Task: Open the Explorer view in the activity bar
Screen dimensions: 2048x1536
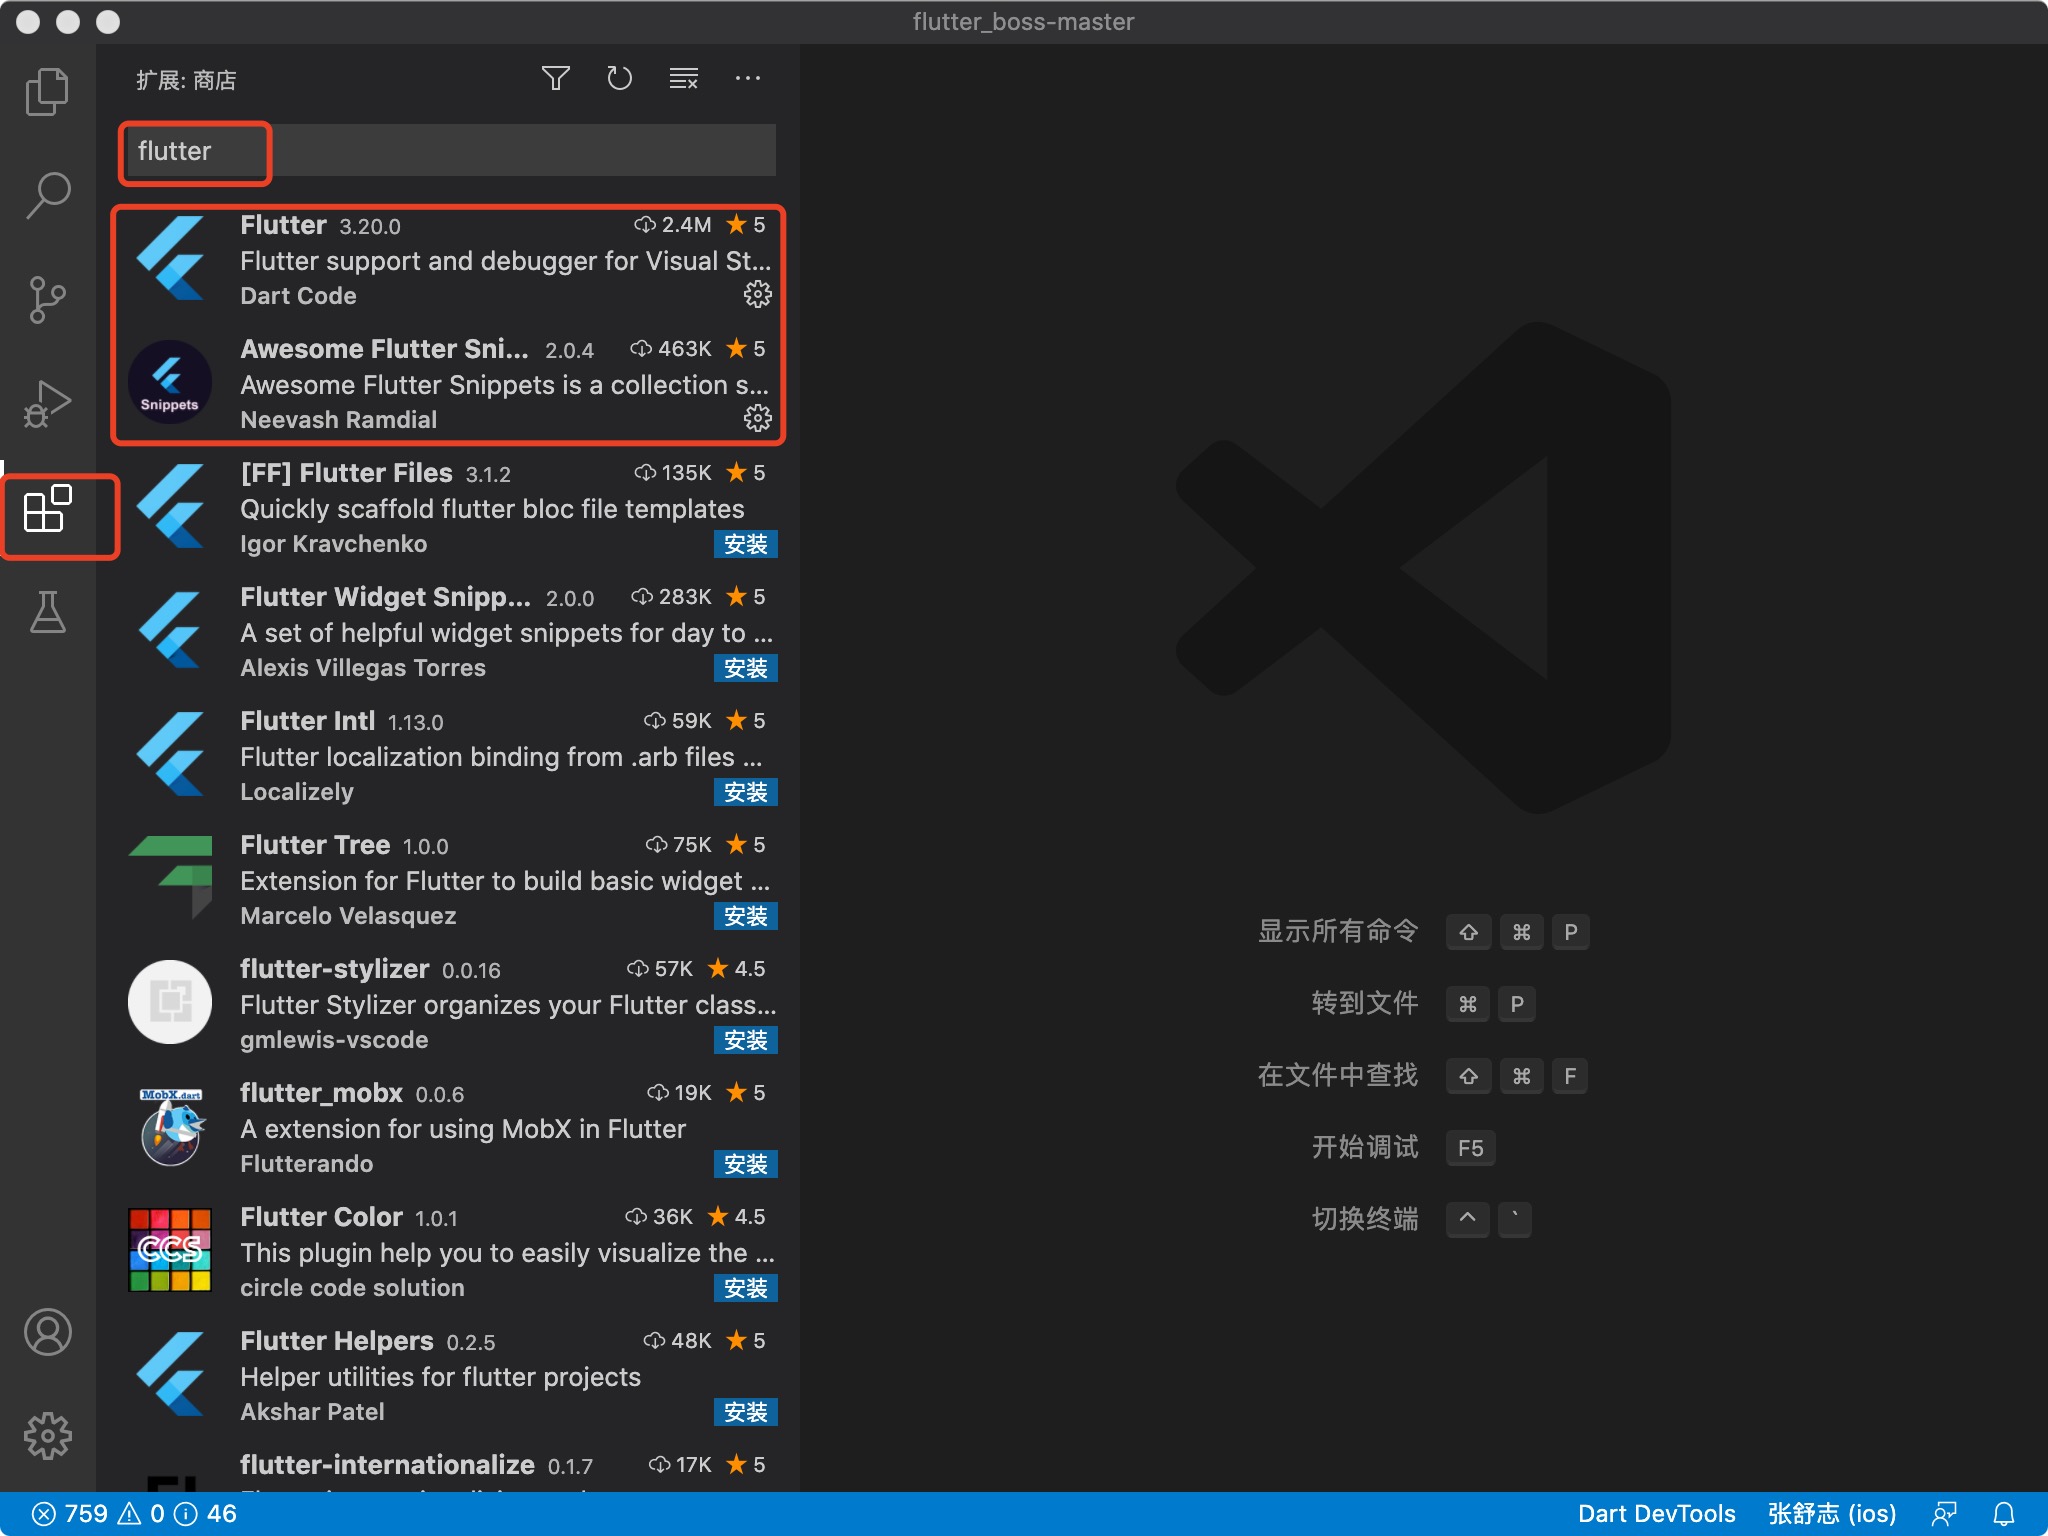Action: (47, 91)
